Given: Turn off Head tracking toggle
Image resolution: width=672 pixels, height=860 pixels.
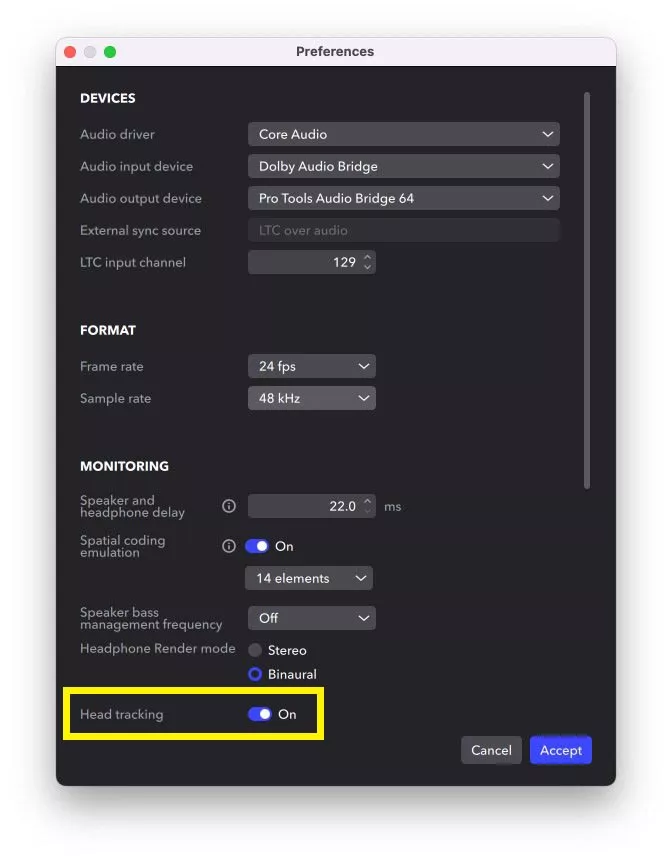Looking at the screenshot, I should tap(259, 714).
